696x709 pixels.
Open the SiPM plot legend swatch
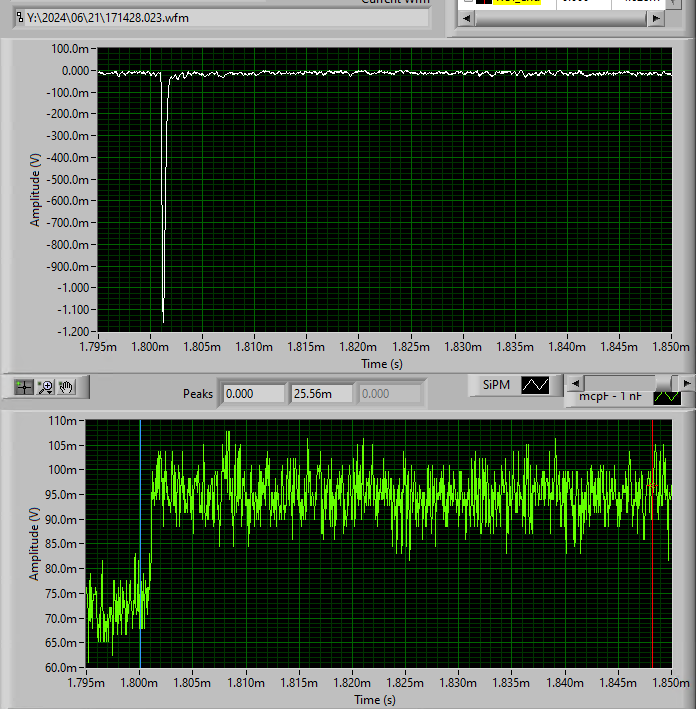coord(535,385)
